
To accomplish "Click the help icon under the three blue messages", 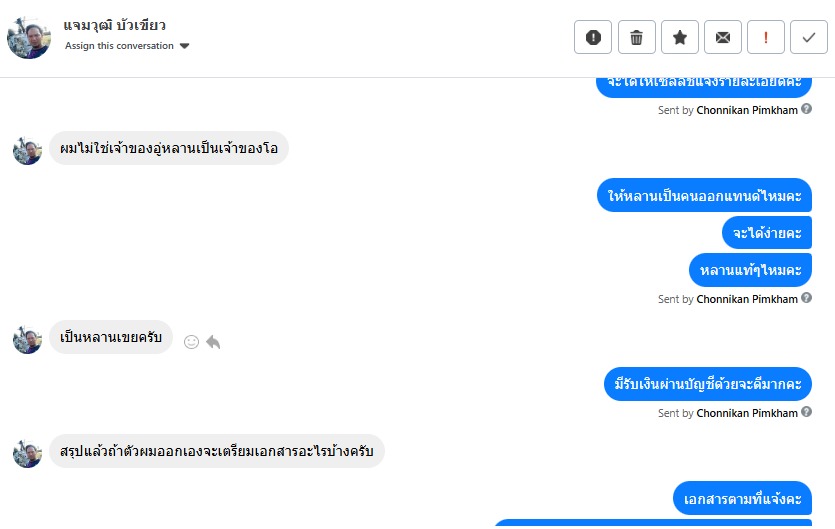I will [806, 298].
